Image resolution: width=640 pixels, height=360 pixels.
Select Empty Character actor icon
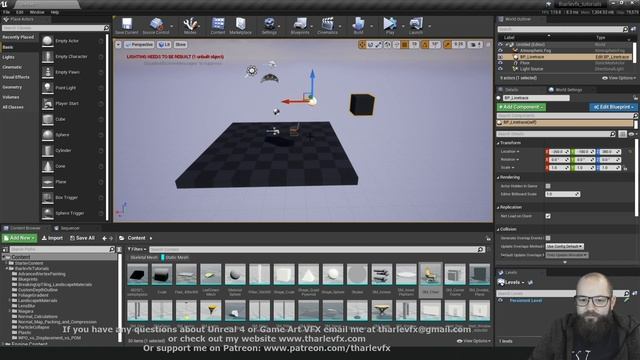pos(47,56)
